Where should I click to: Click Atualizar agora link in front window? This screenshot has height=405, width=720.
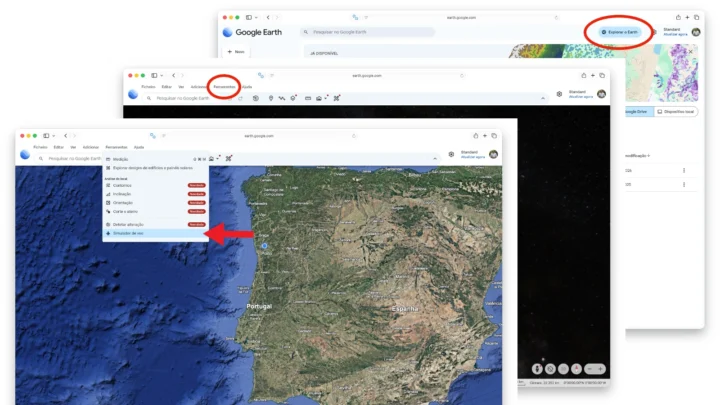click(x=473, y=157)
